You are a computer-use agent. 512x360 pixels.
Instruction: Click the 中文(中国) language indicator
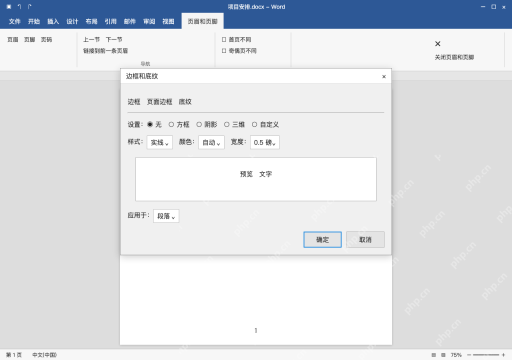click(x=44, y=355)
